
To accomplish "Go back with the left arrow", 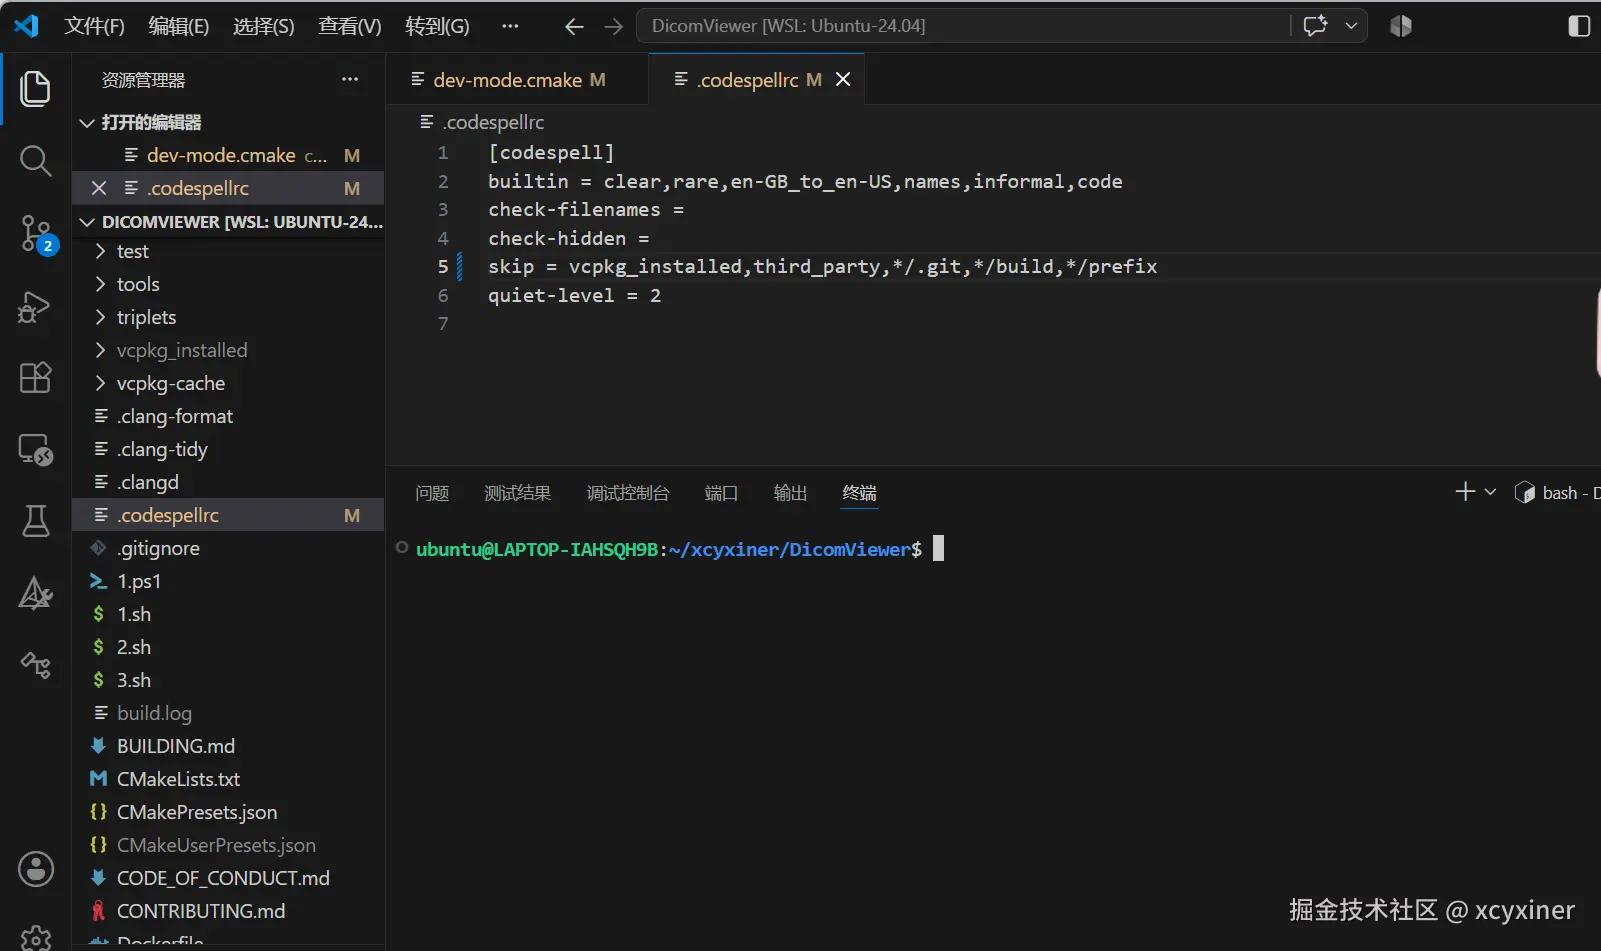I will (x=574, y=27).
